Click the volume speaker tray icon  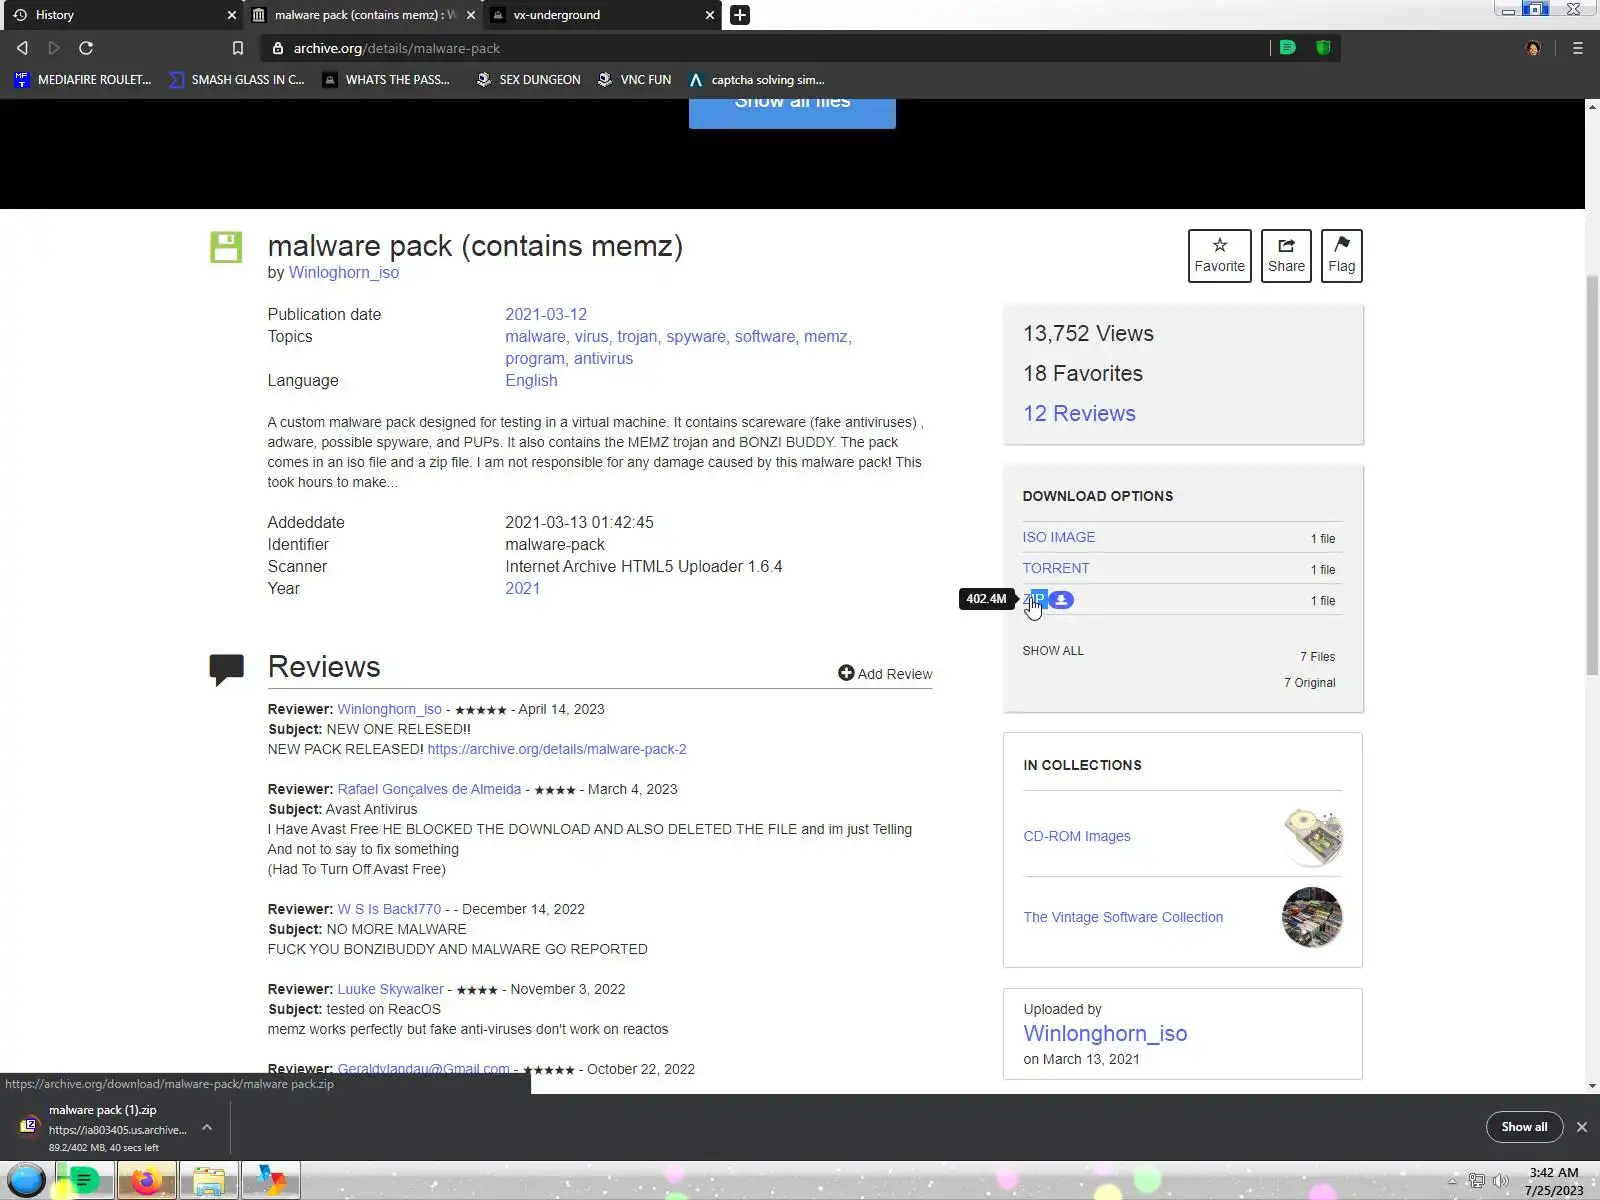(1500, 1181)
